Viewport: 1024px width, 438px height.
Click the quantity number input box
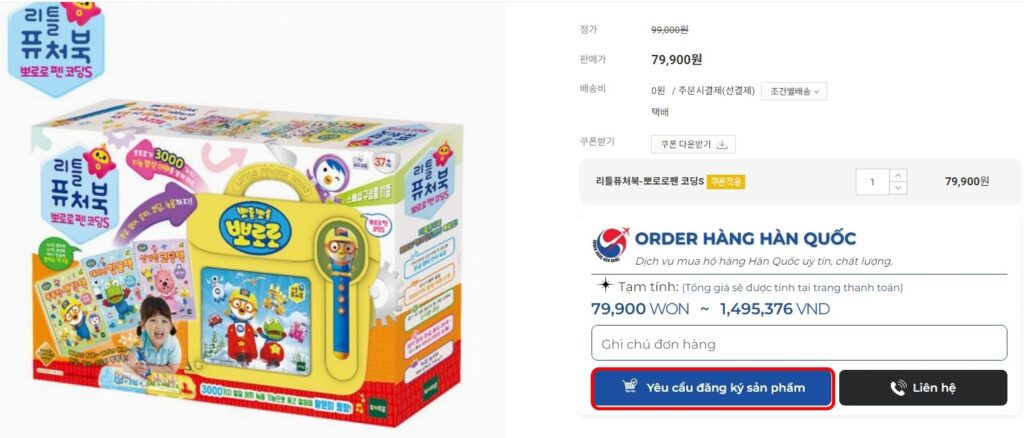tap(872, 182)
